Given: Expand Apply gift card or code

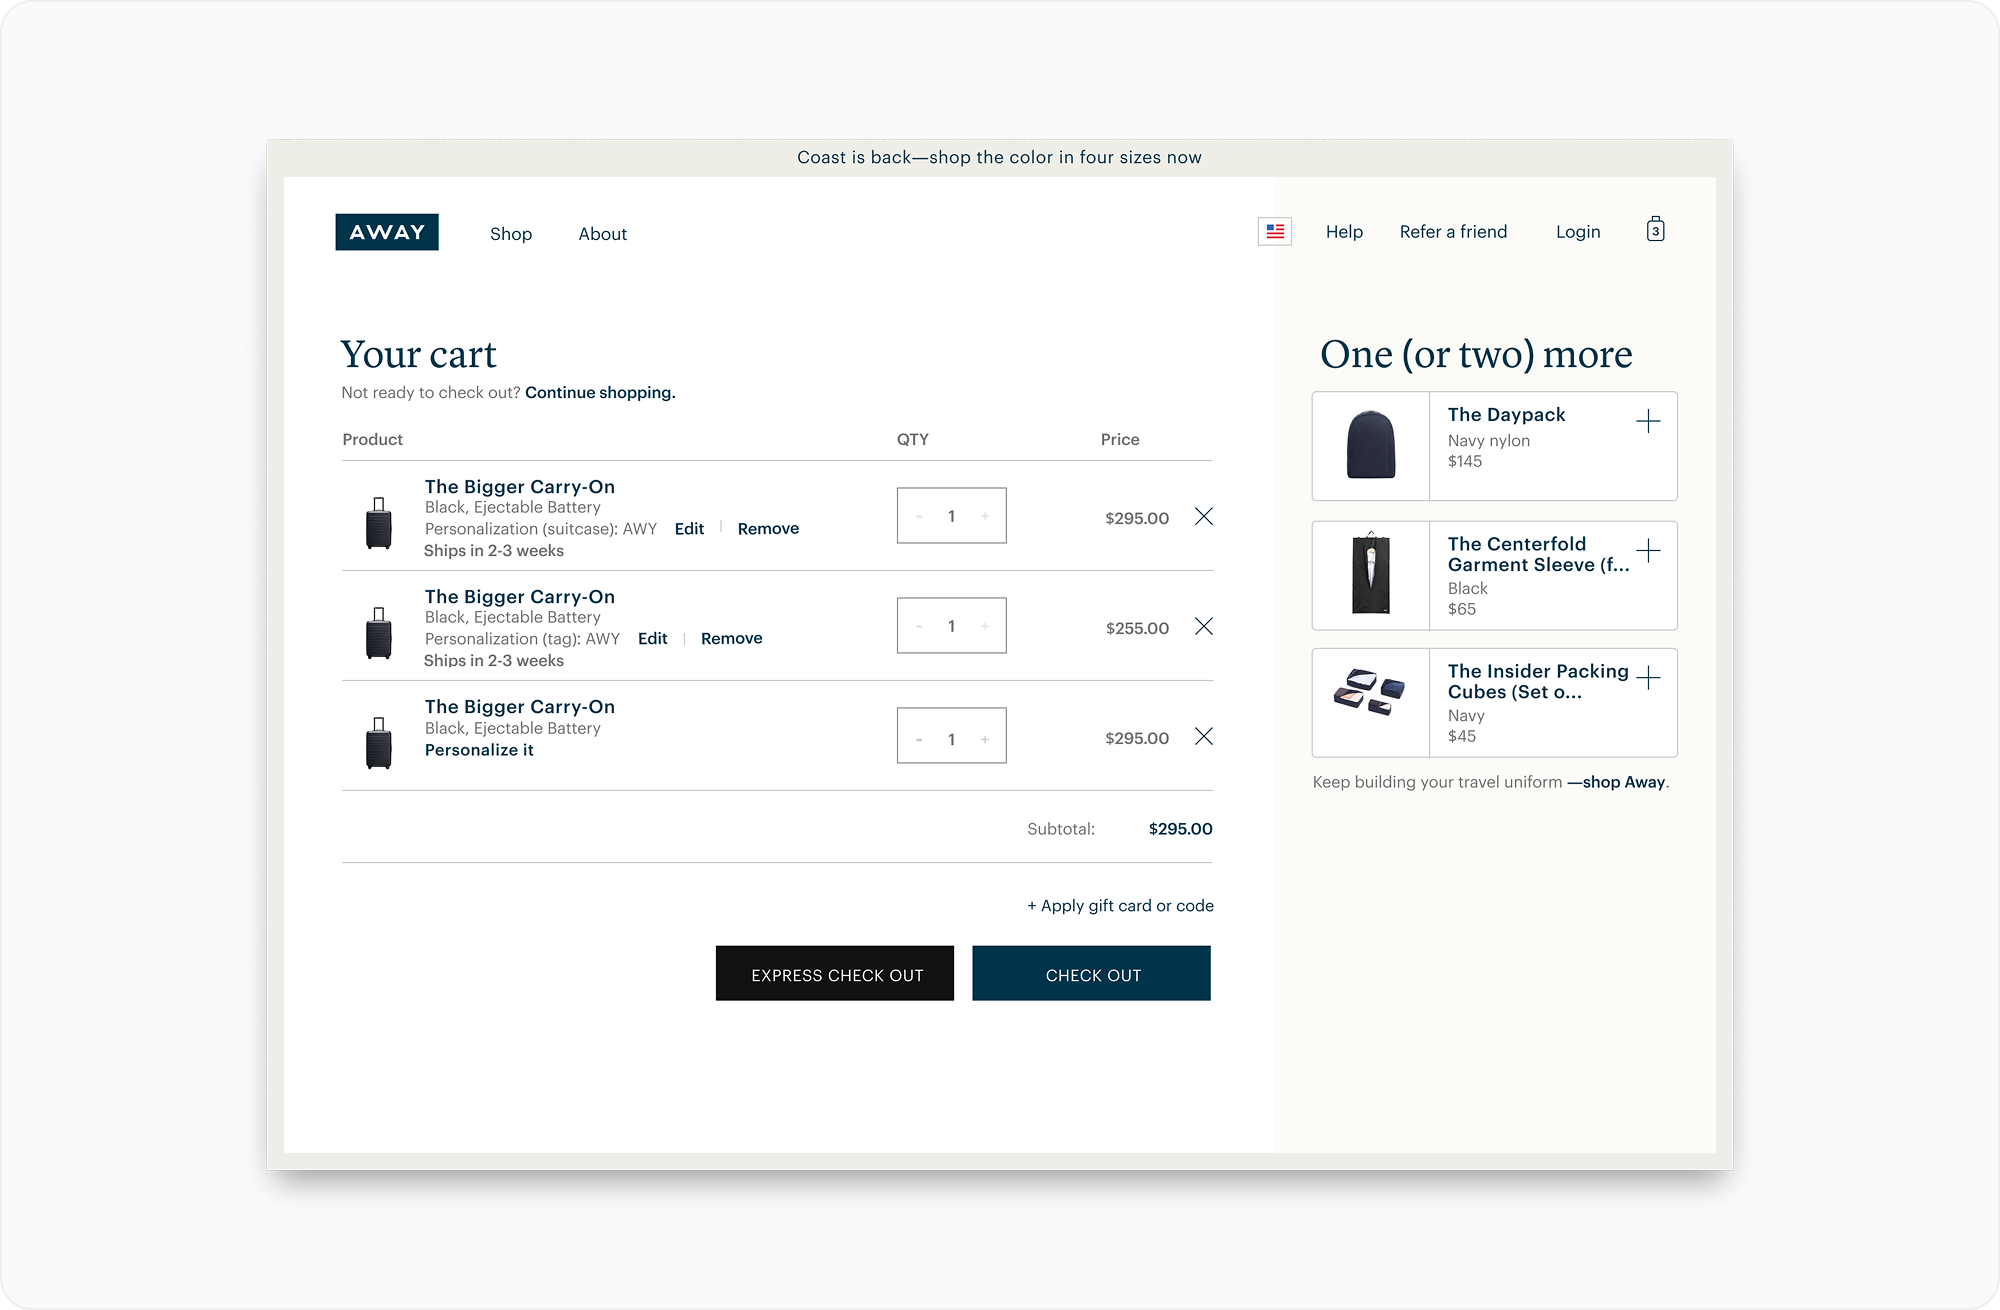Looking at the screenshot, I should pos(1120,905).
